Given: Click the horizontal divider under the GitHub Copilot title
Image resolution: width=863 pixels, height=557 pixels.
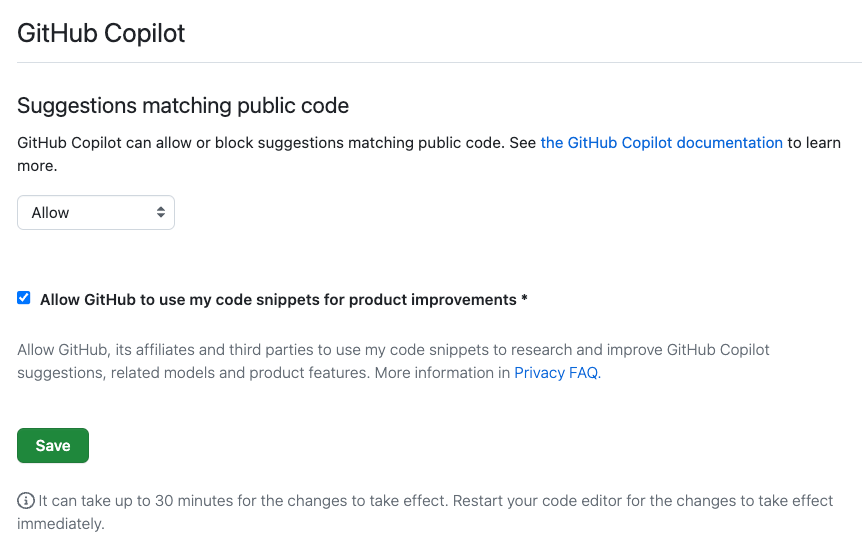Looking at the screenshot, I should tap(440, 62).
